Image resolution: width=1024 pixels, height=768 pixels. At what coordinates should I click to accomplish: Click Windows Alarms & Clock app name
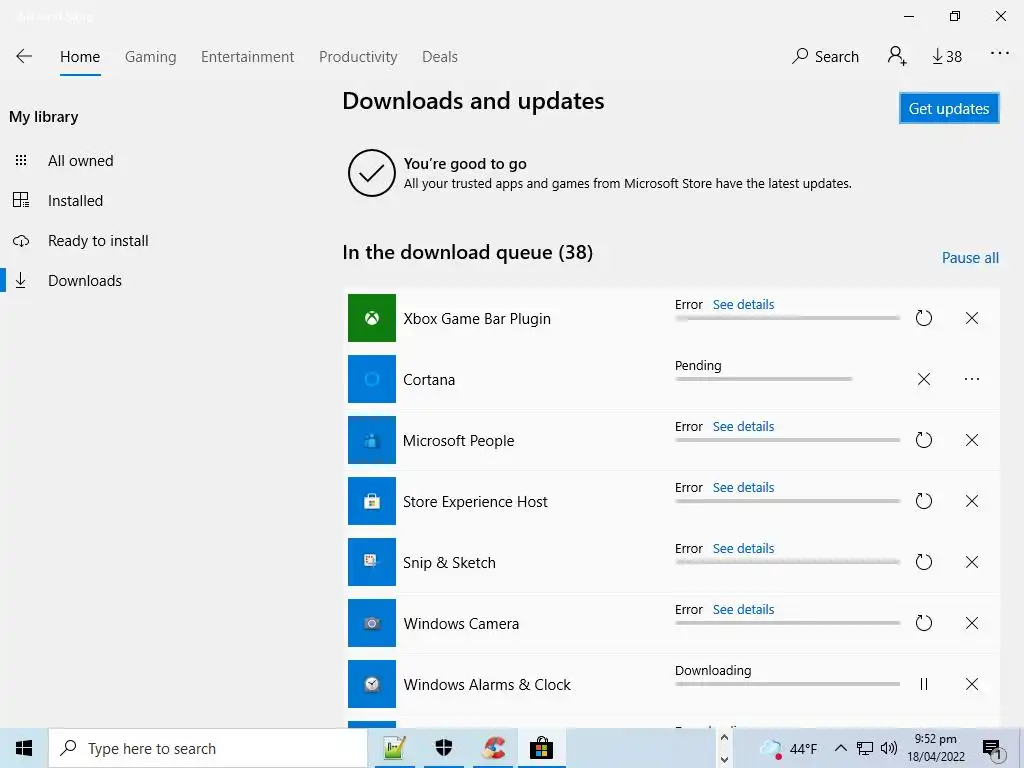pos(487,684)
